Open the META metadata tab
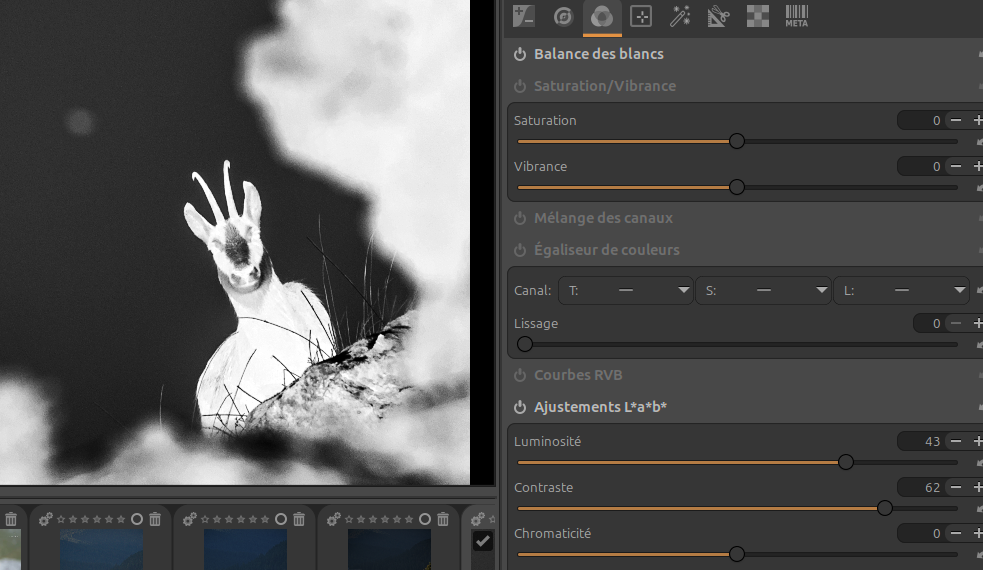 pos(796,16)
